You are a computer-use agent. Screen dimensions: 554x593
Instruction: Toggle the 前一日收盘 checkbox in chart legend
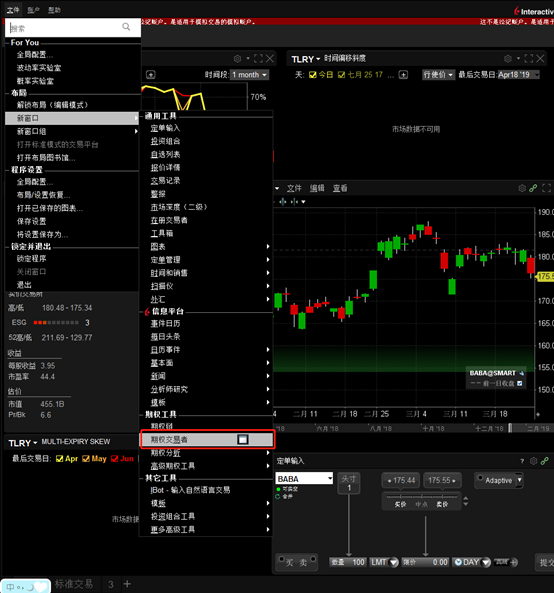[520, 383]
